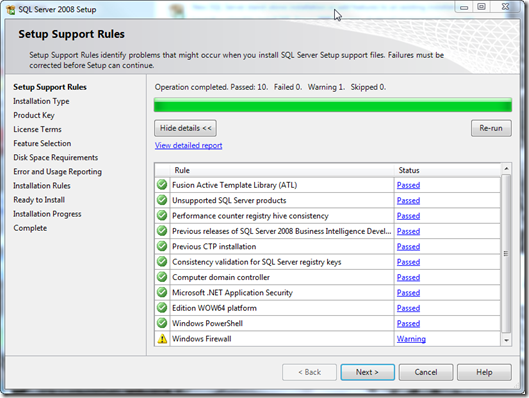Maximize the SQL Server 2008 Setup window
The image size is (529, 398).
pos(481,7)
